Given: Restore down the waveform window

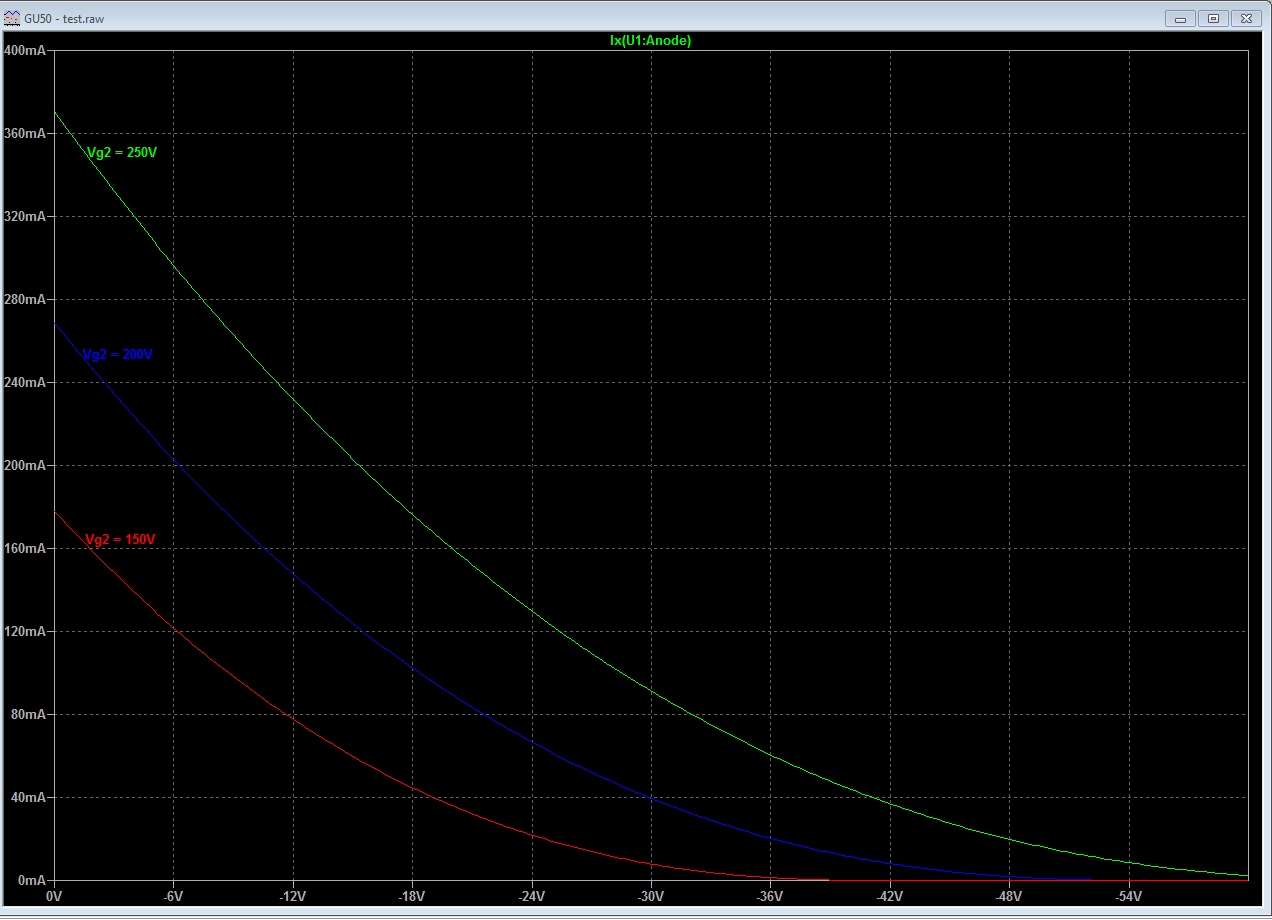Looking at the screenshot, I should (1213, 18).
